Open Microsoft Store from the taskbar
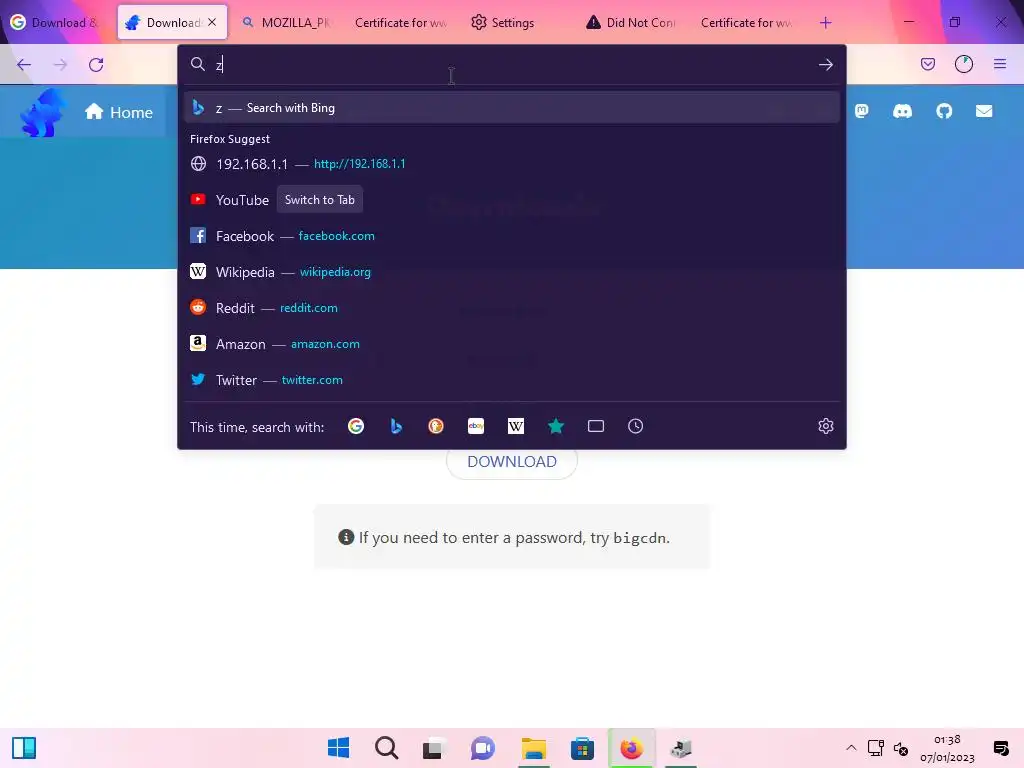1024x768 pixels. click(582, 748)
